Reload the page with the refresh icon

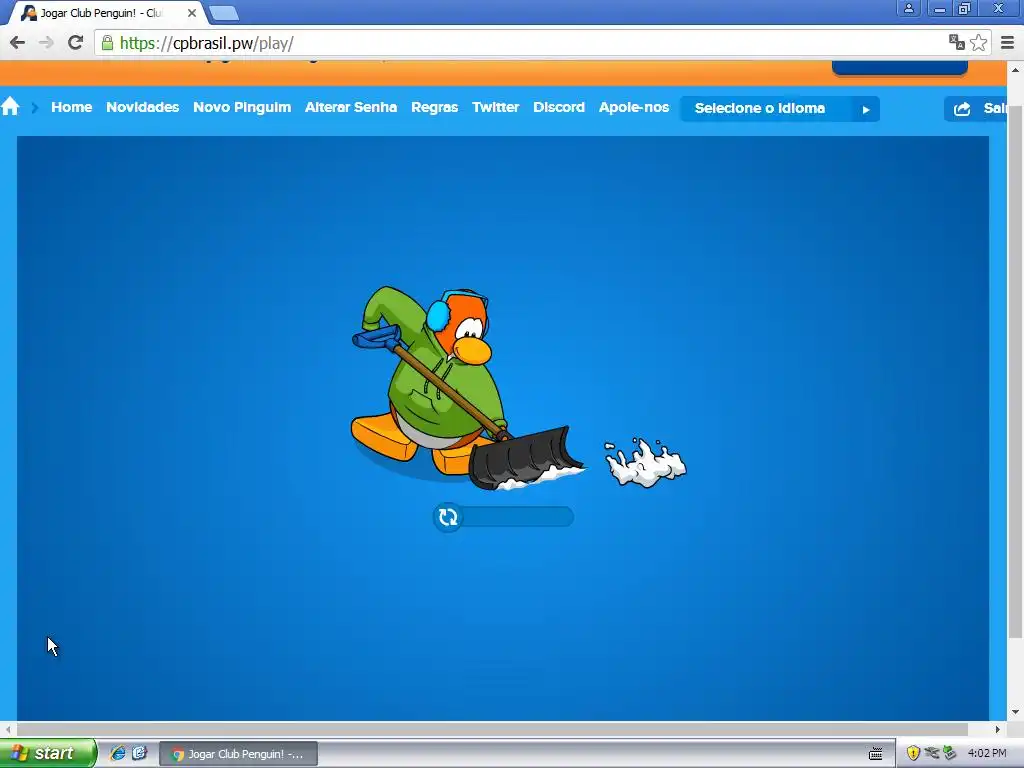(x=76, y=43)
